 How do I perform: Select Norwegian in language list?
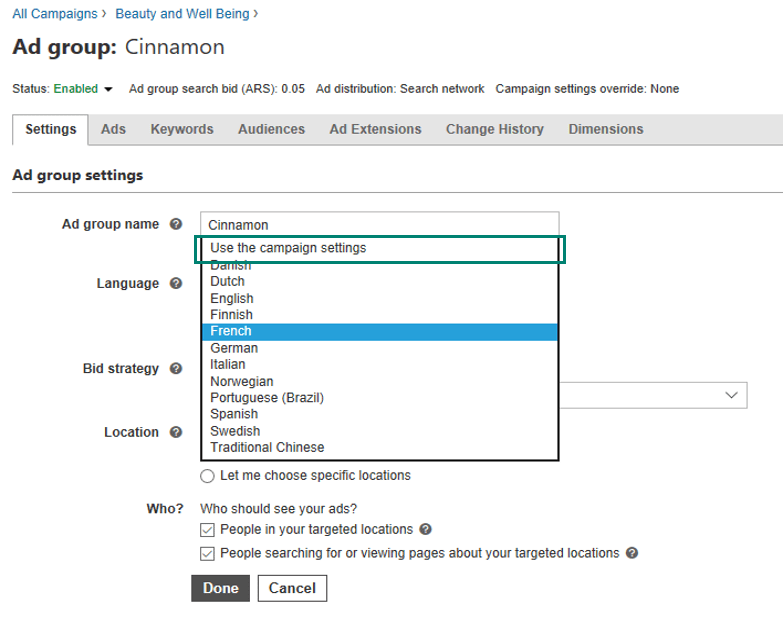(x=380, y=381)
